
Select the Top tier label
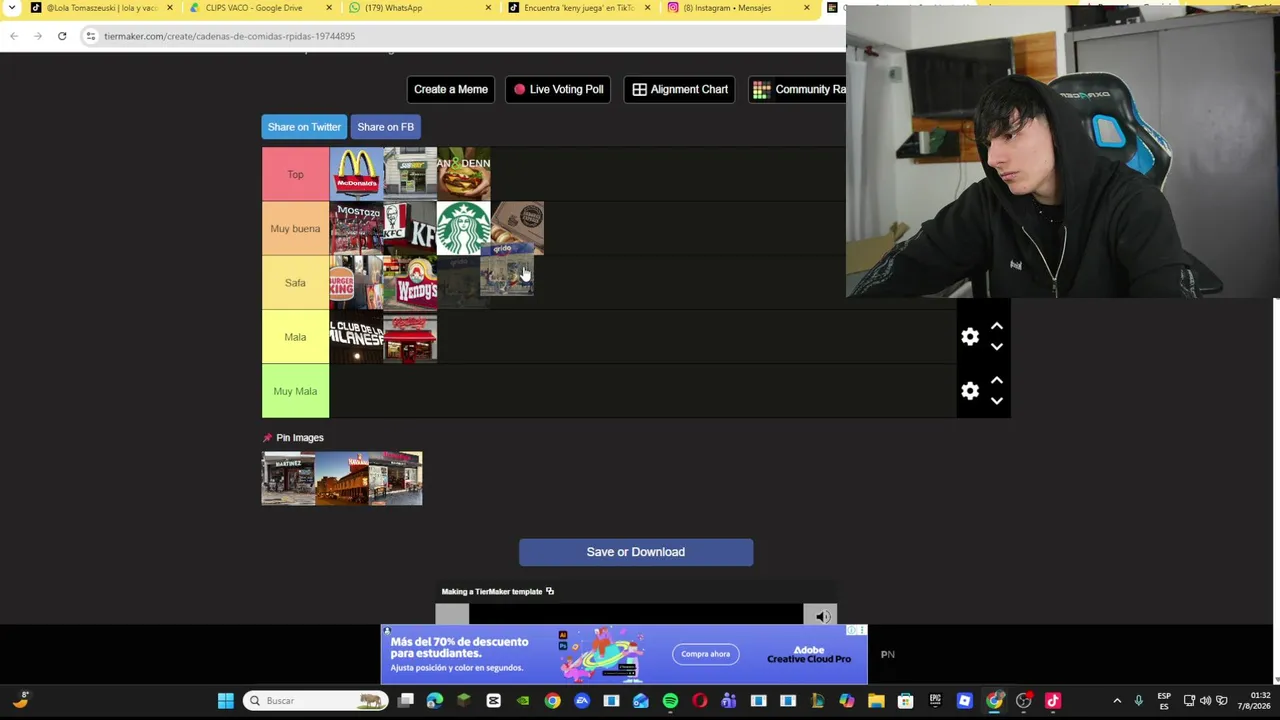[x=295, y=174]
